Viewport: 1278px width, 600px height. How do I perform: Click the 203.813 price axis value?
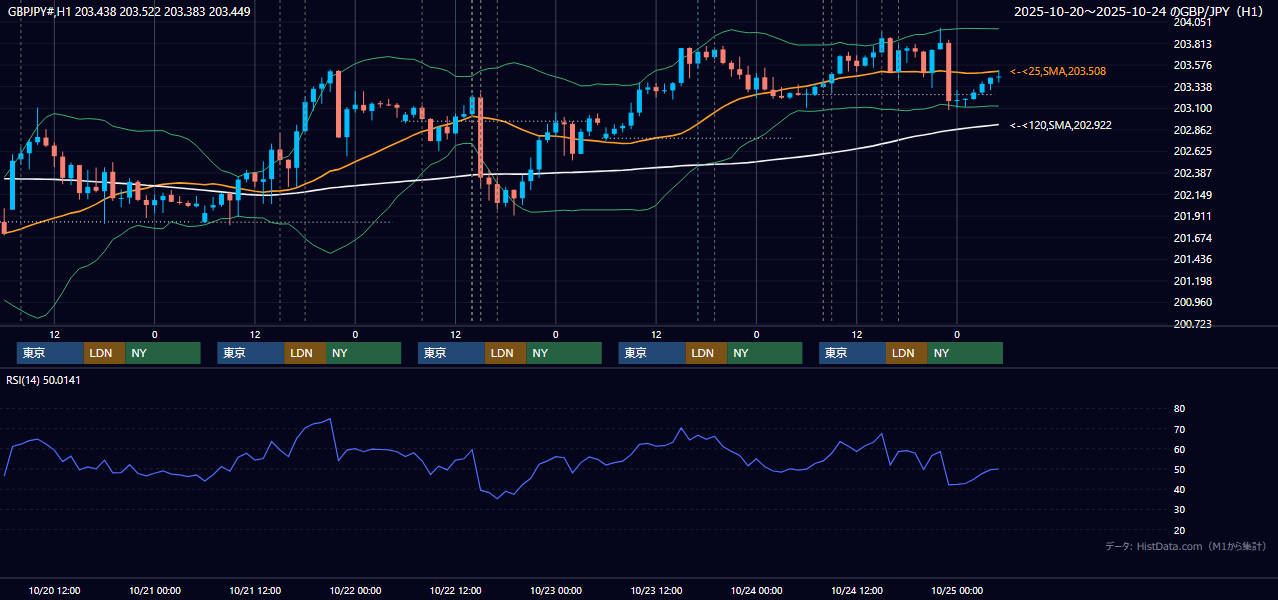pyautogui.click(x=1192, y=44)
